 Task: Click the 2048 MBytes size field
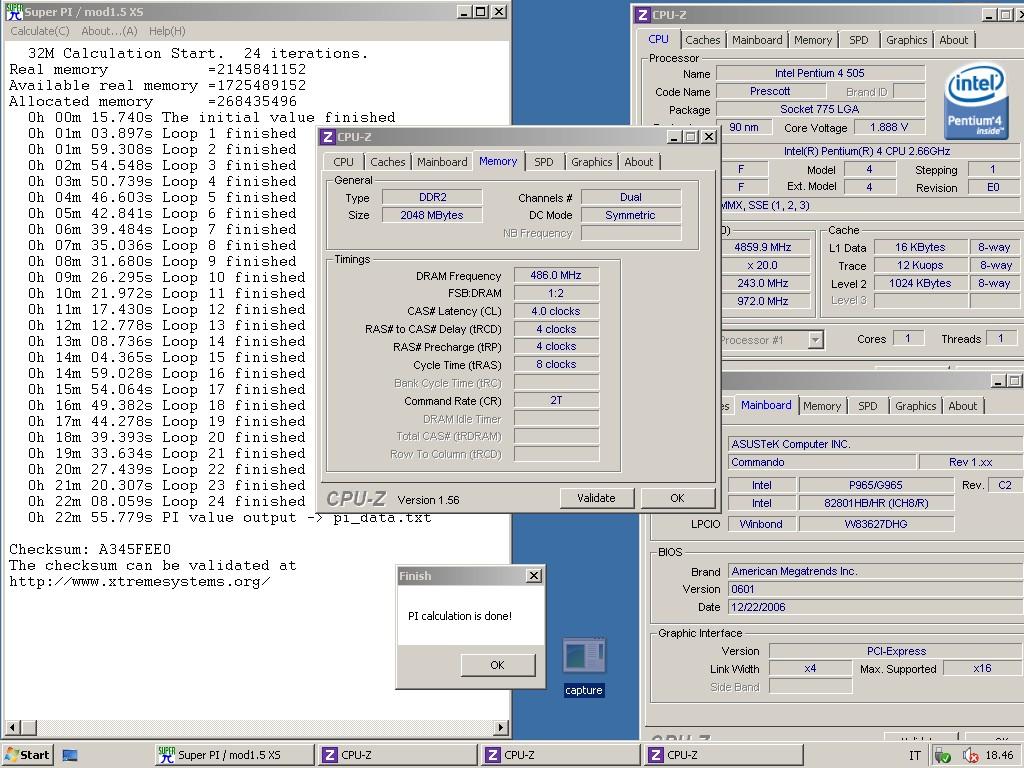pyautogui.click(x=432, y=215)
